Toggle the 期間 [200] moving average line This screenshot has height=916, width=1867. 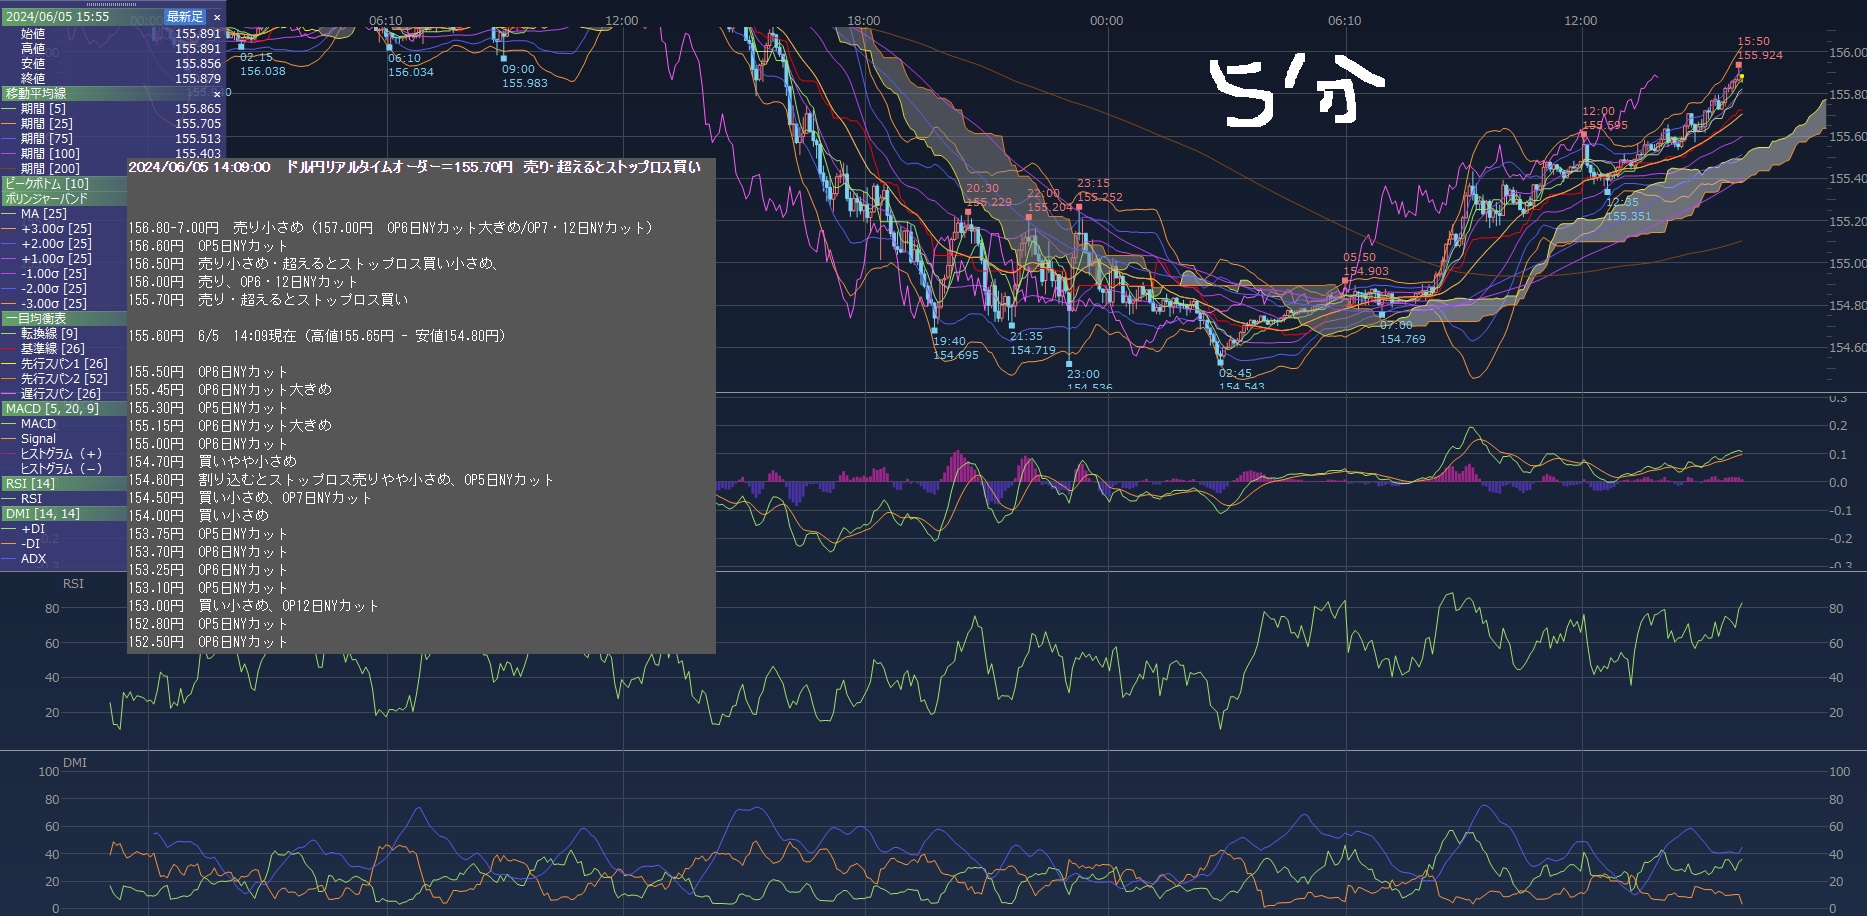coord(50,169)
